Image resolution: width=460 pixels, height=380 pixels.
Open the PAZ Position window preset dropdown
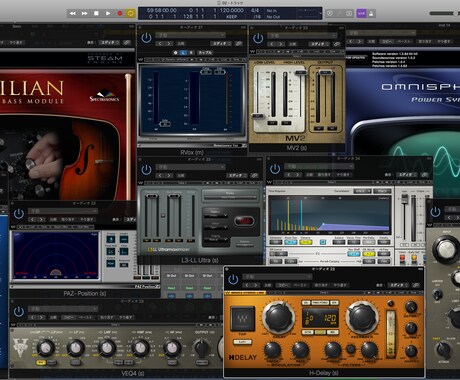pyautogui.click(x=63, y=211)
